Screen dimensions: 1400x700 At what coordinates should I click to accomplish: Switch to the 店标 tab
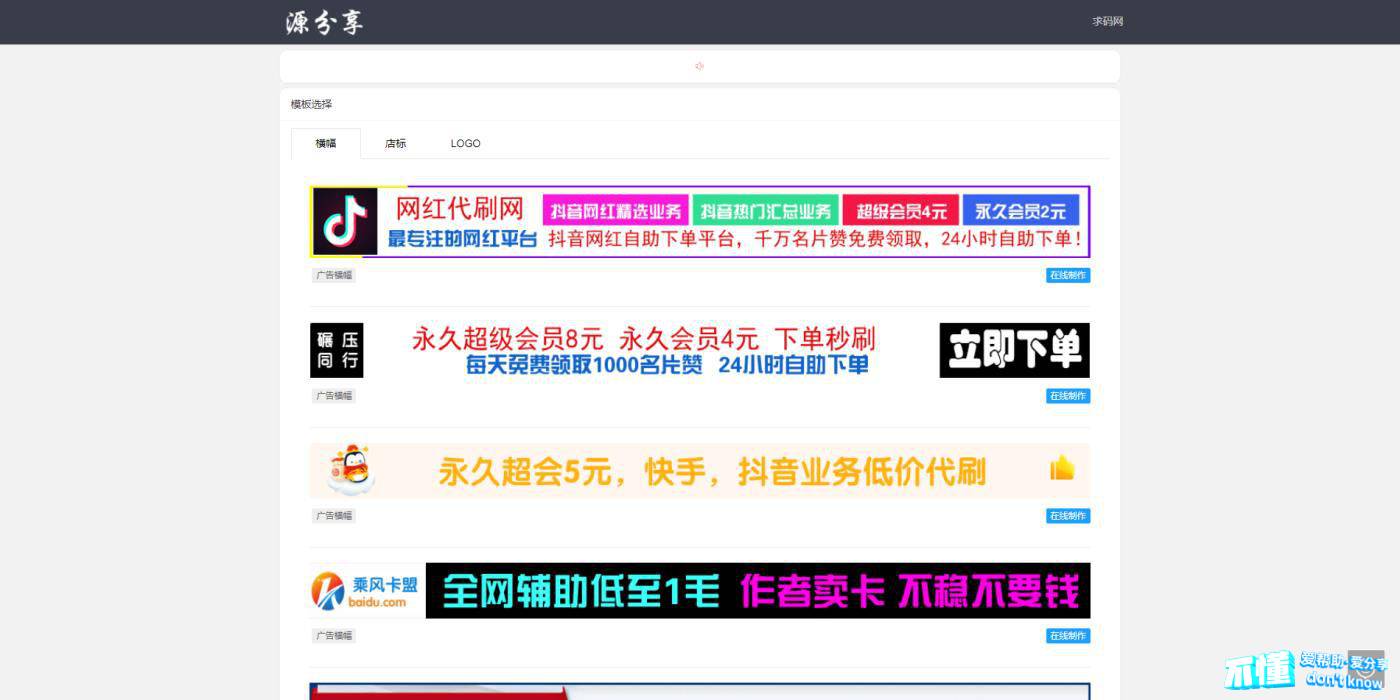(x=396, y=143)
